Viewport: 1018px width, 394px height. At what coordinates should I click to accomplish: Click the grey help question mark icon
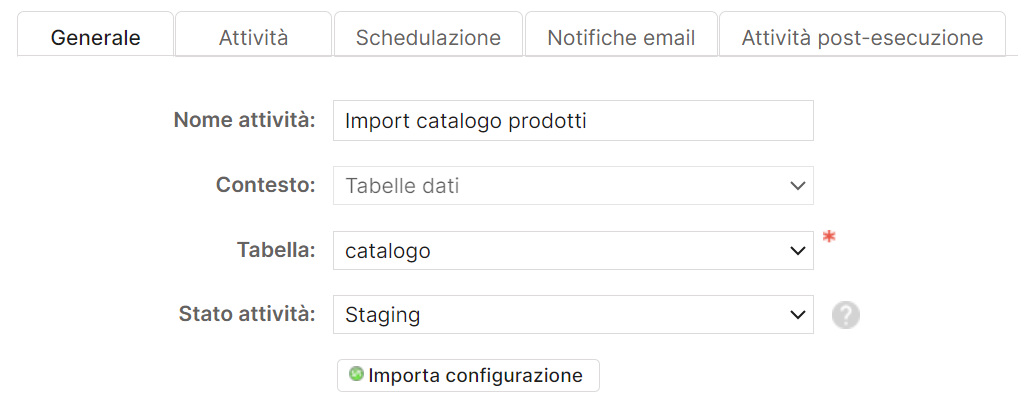[846, 315]
